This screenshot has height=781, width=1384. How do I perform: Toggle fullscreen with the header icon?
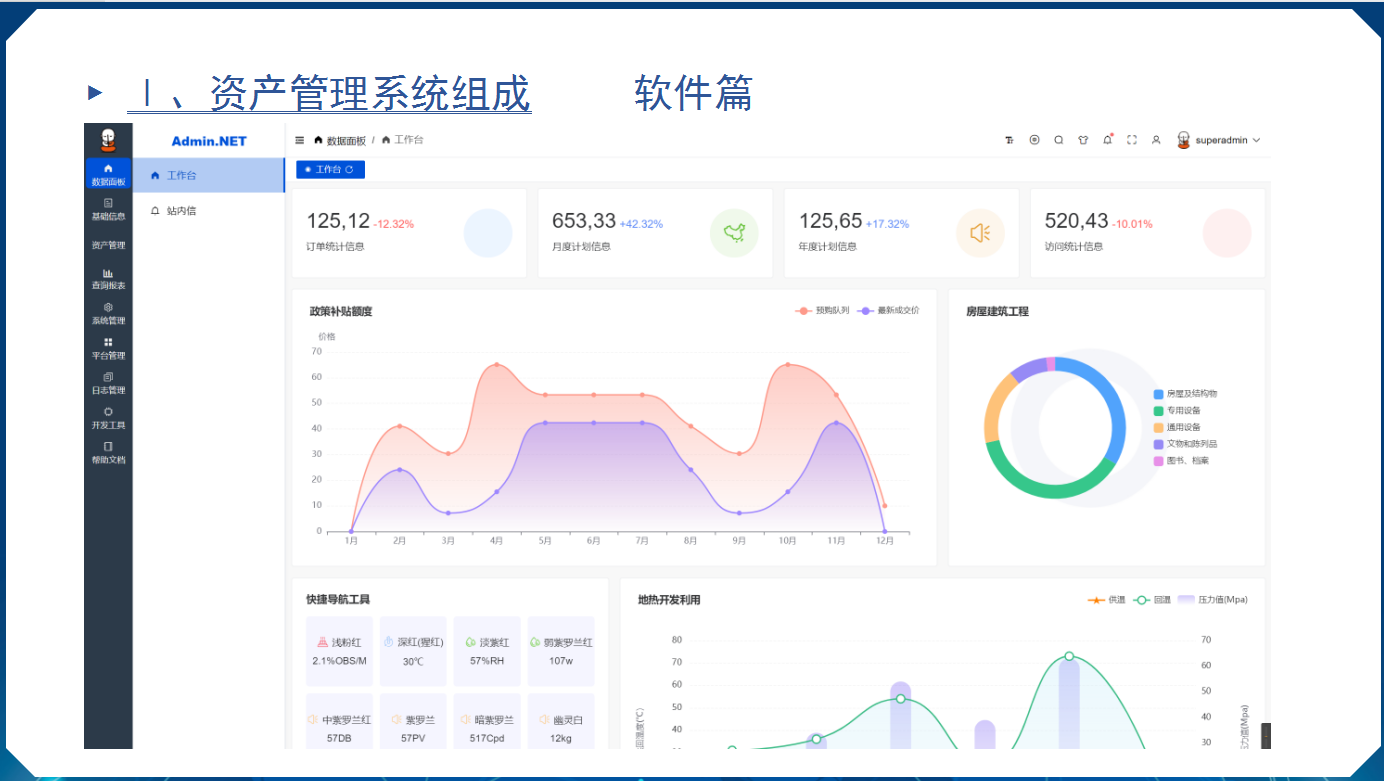point(1132,140)
